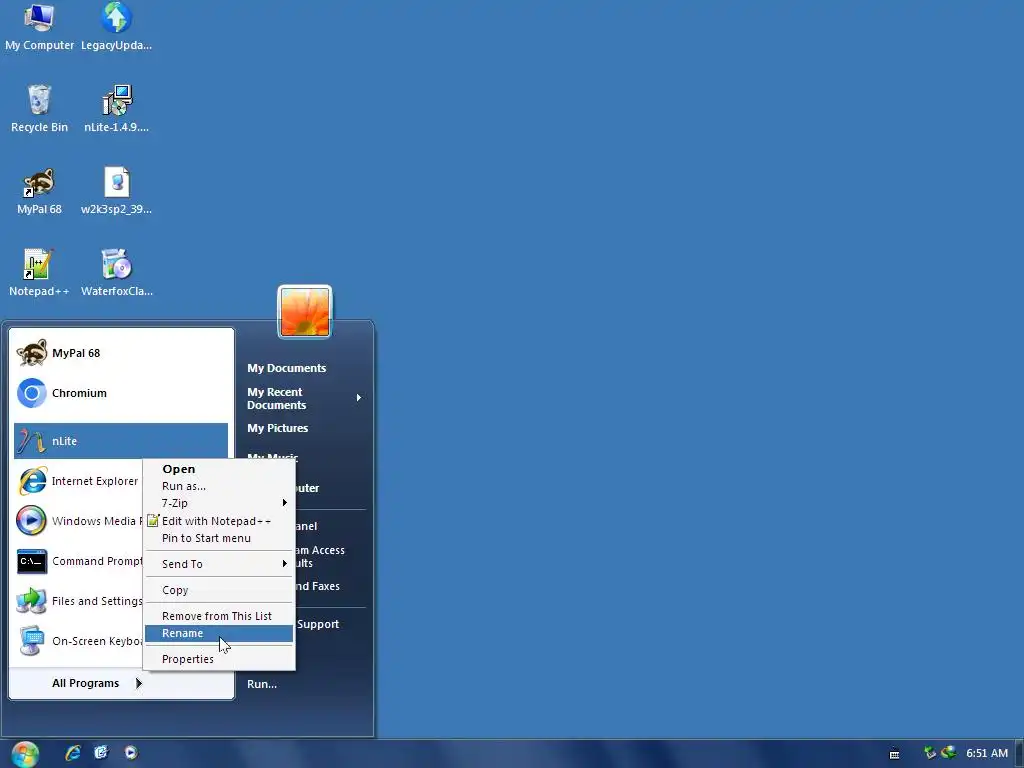Screen dimensions: 1024x768
Task: Click the Show Desktop Quick Launch icon
Action: point(101,753)
